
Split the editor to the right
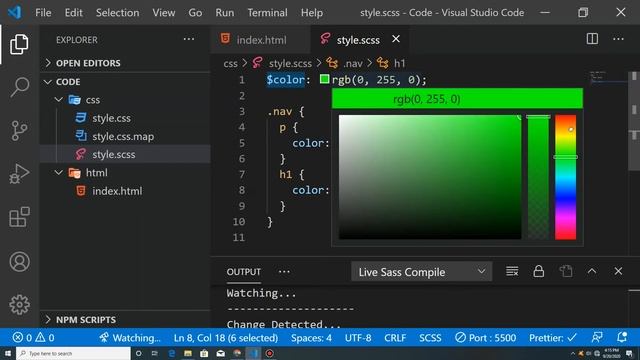[x=592, y=39]
